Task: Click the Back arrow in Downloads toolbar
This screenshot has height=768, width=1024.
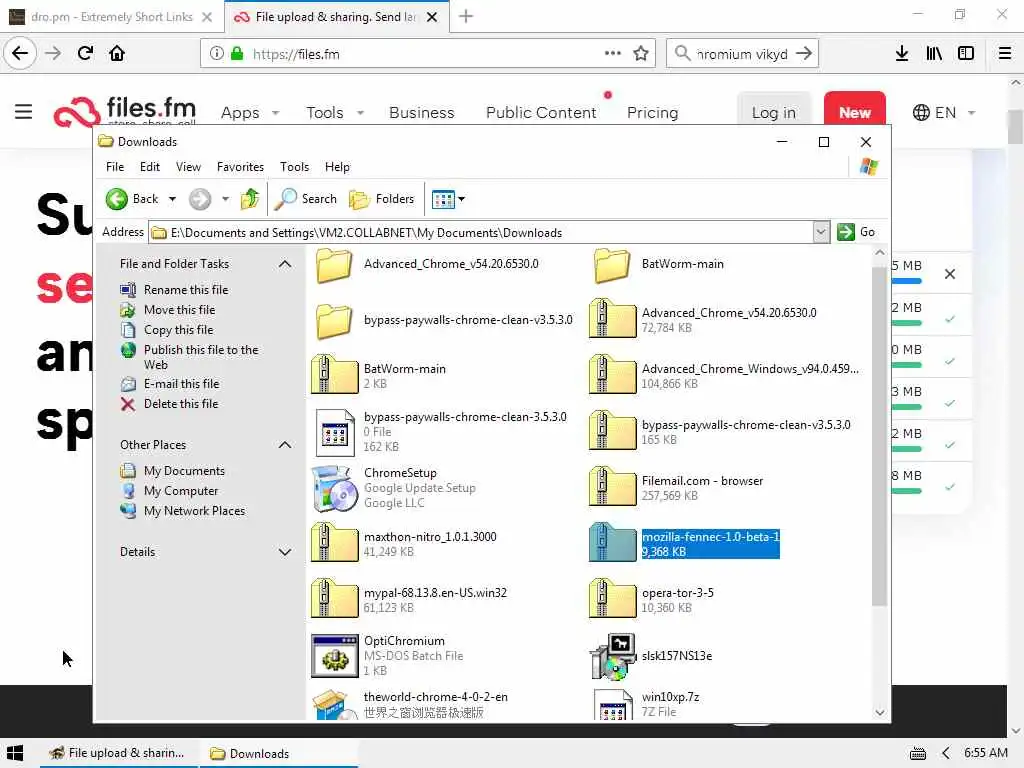Action: pos(117,199)
